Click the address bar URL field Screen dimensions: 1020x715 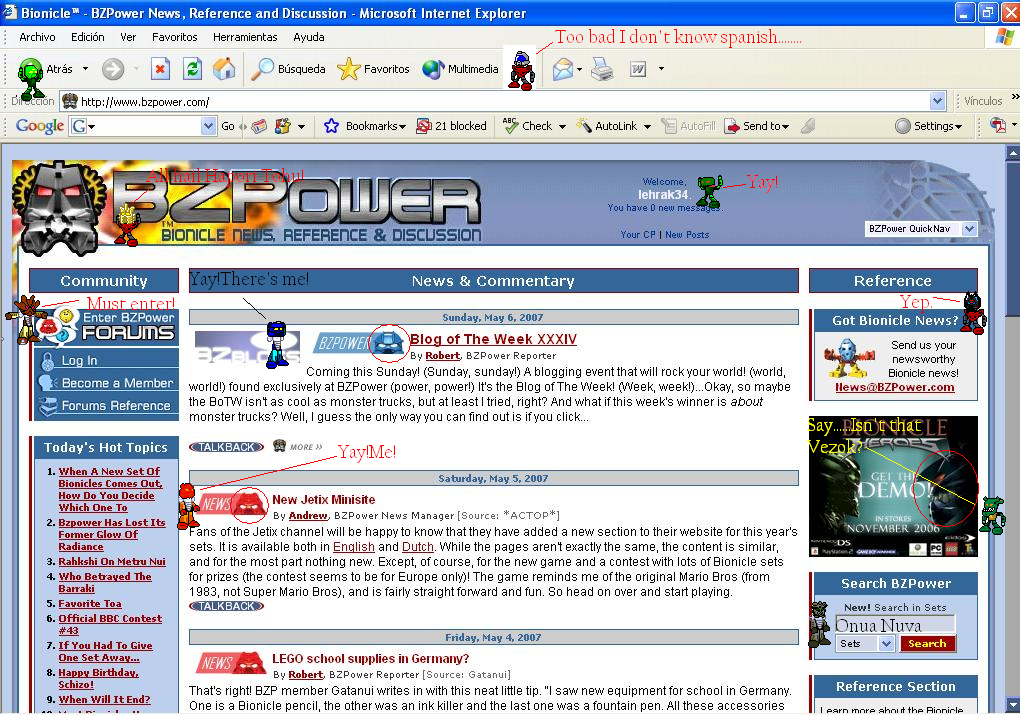[x=494, y=101]
